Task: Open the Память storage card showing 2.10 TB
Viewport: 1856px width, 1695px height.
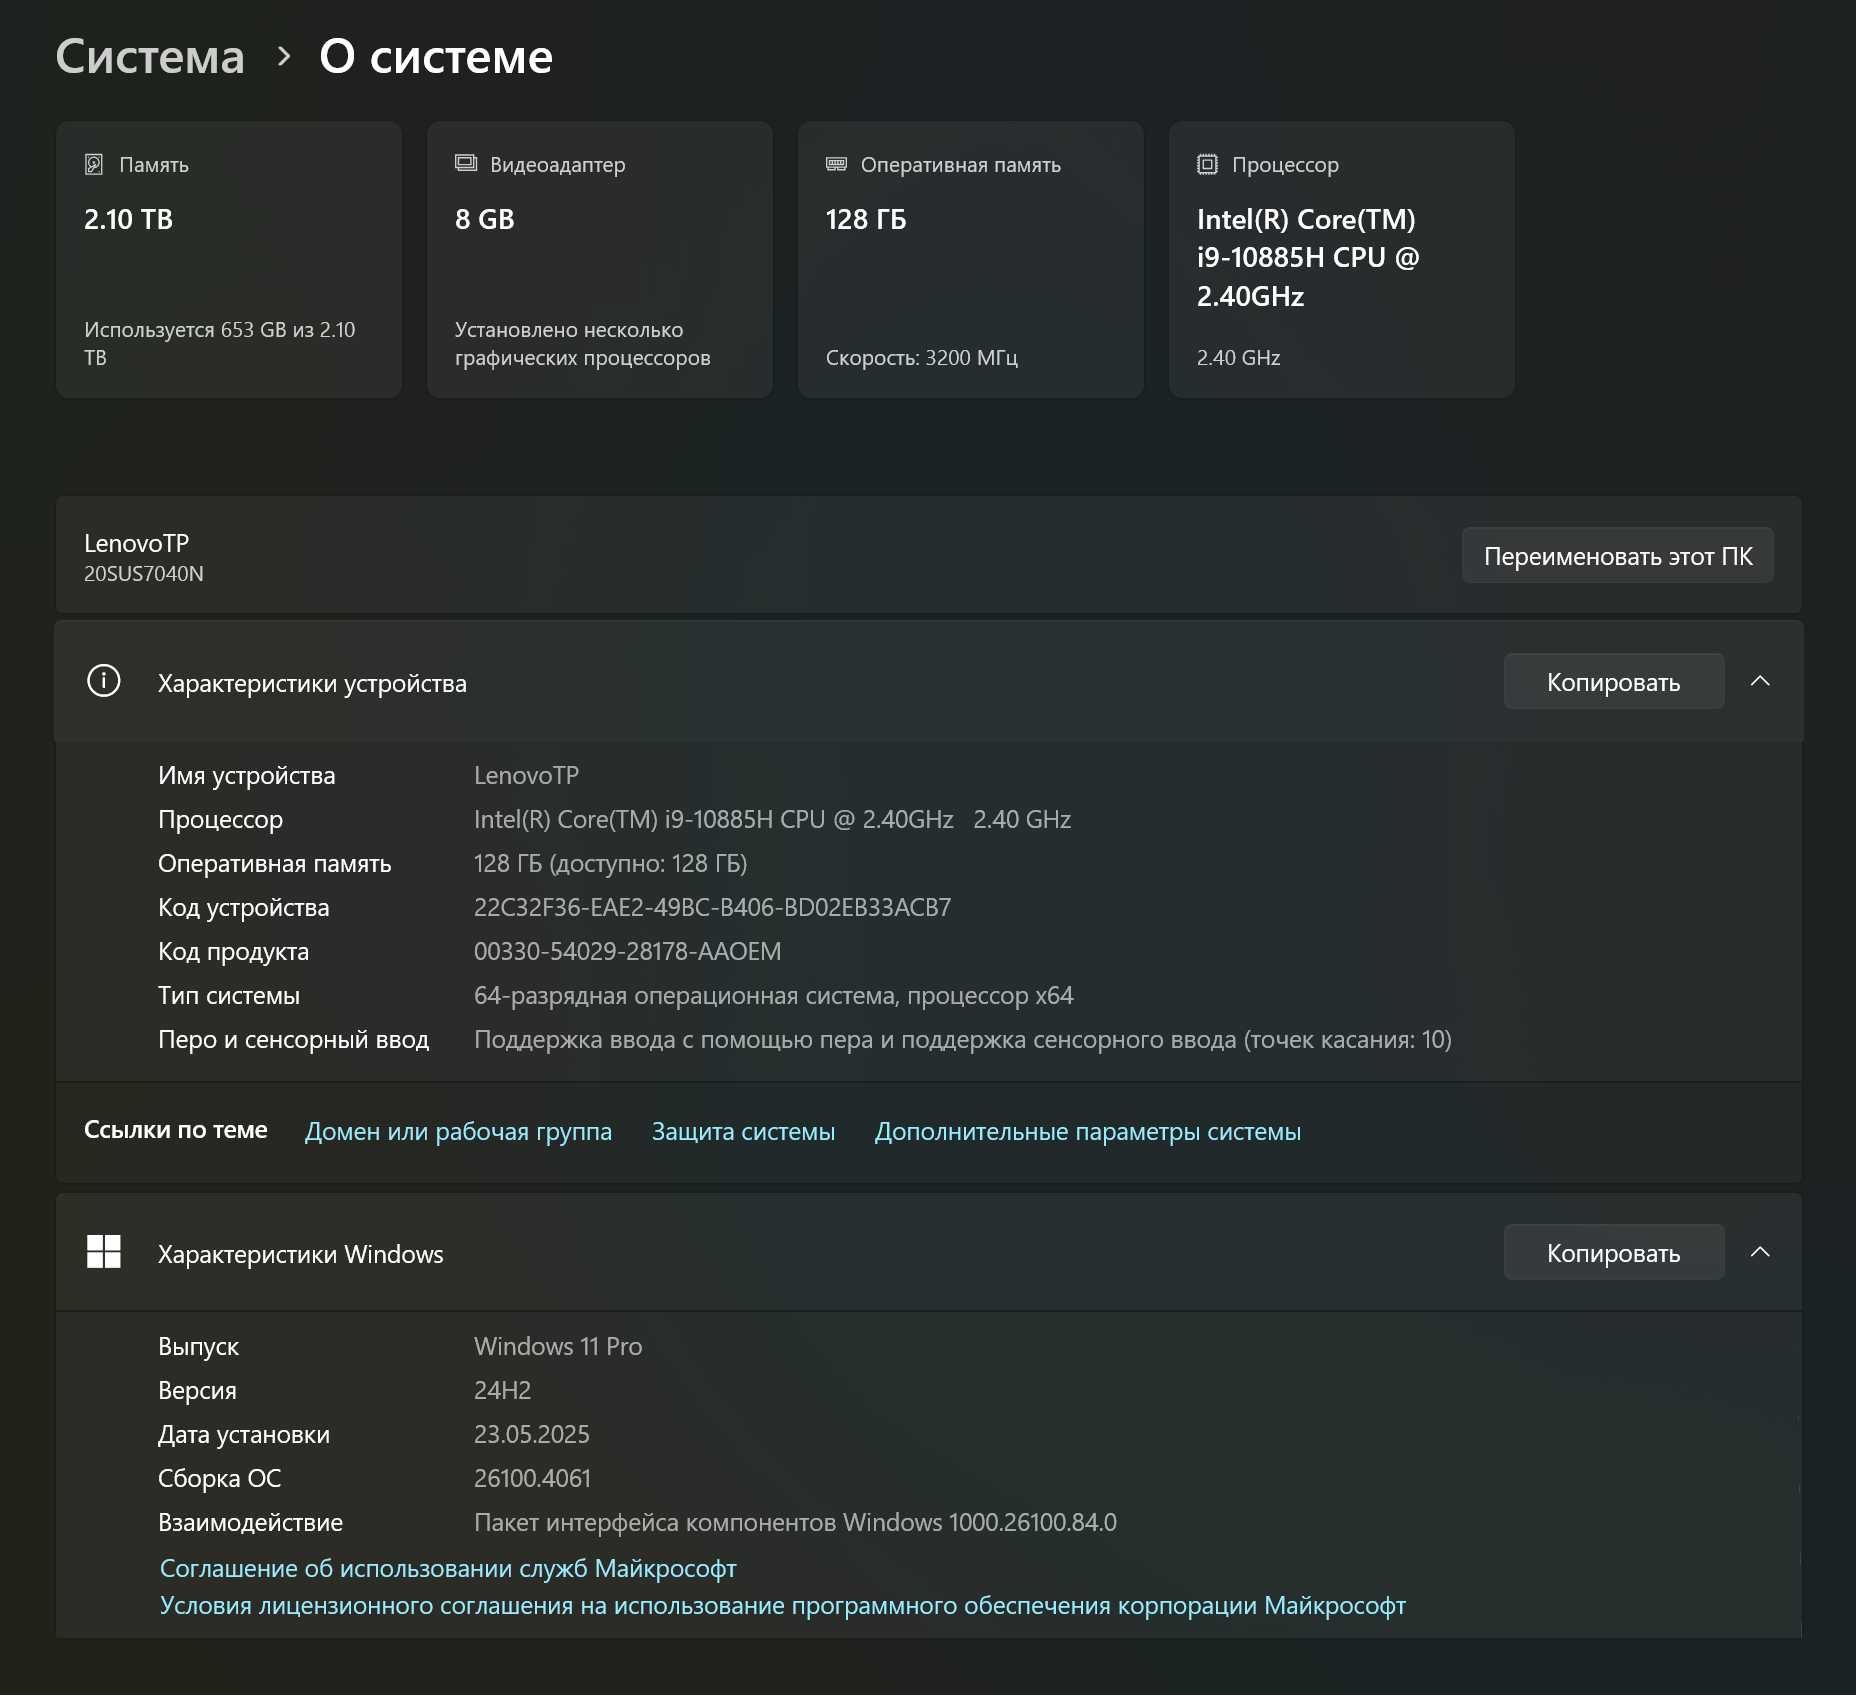Action: (229, 260)
